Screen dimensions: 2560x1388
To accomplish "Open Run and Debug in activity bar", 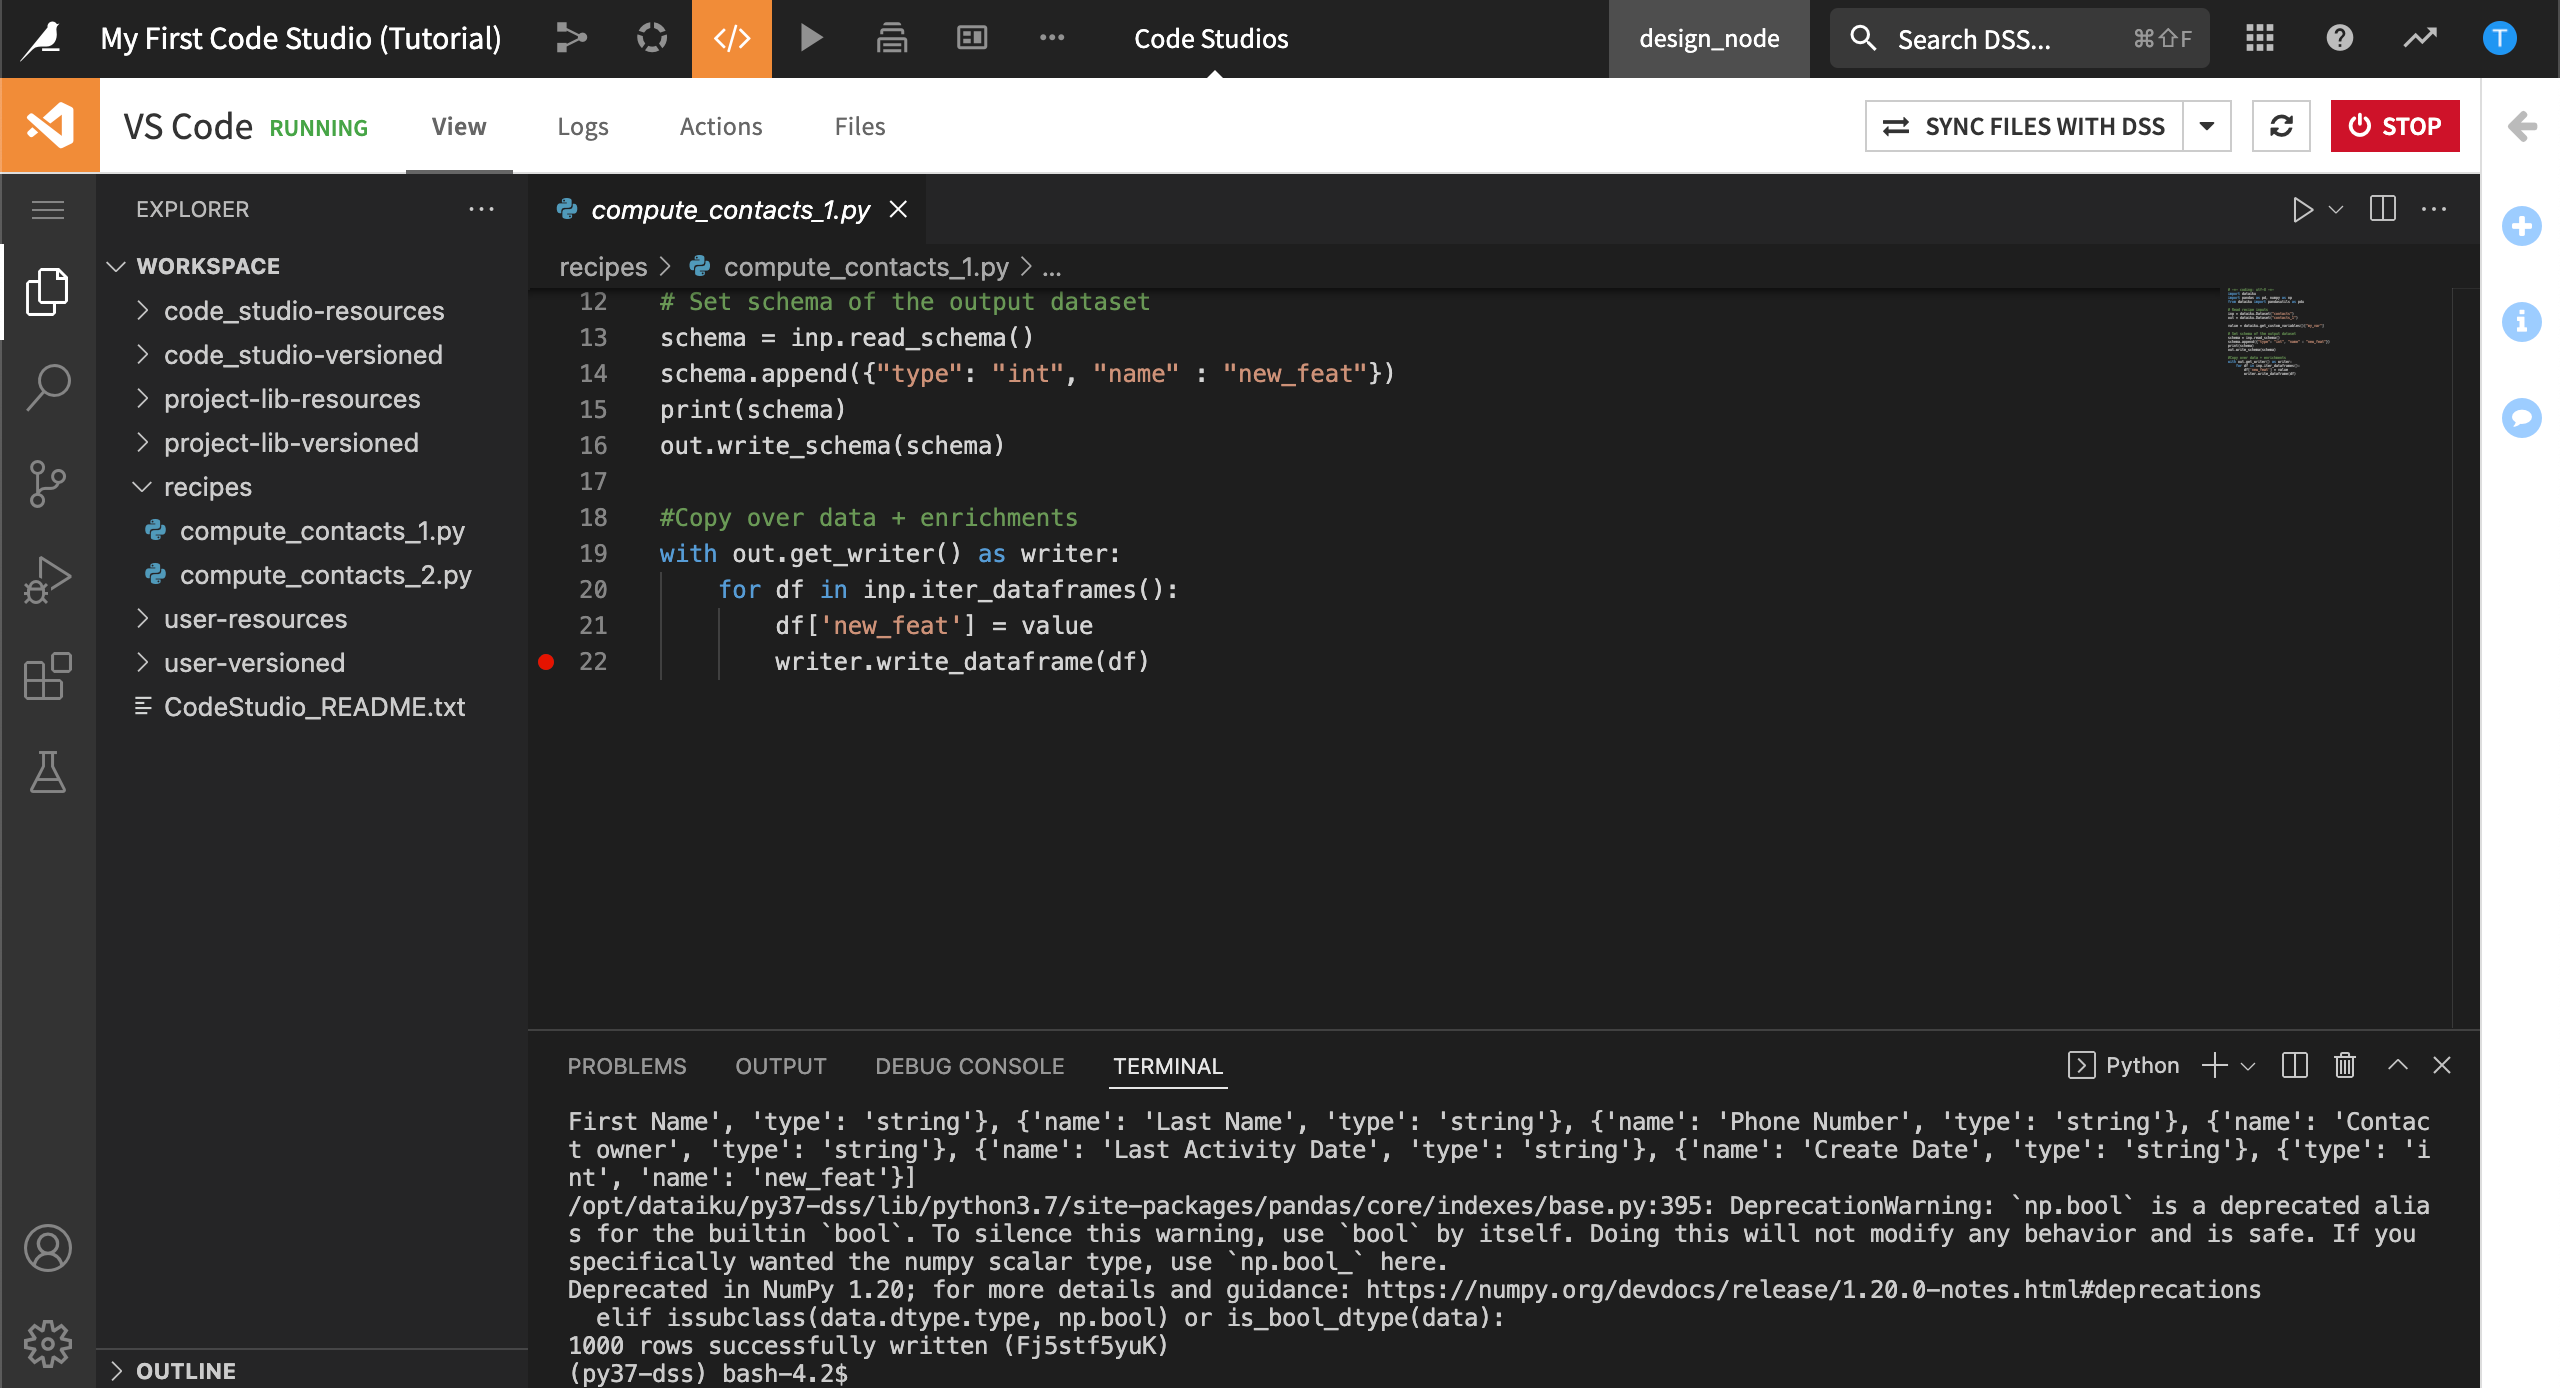I will pos(48,580).
